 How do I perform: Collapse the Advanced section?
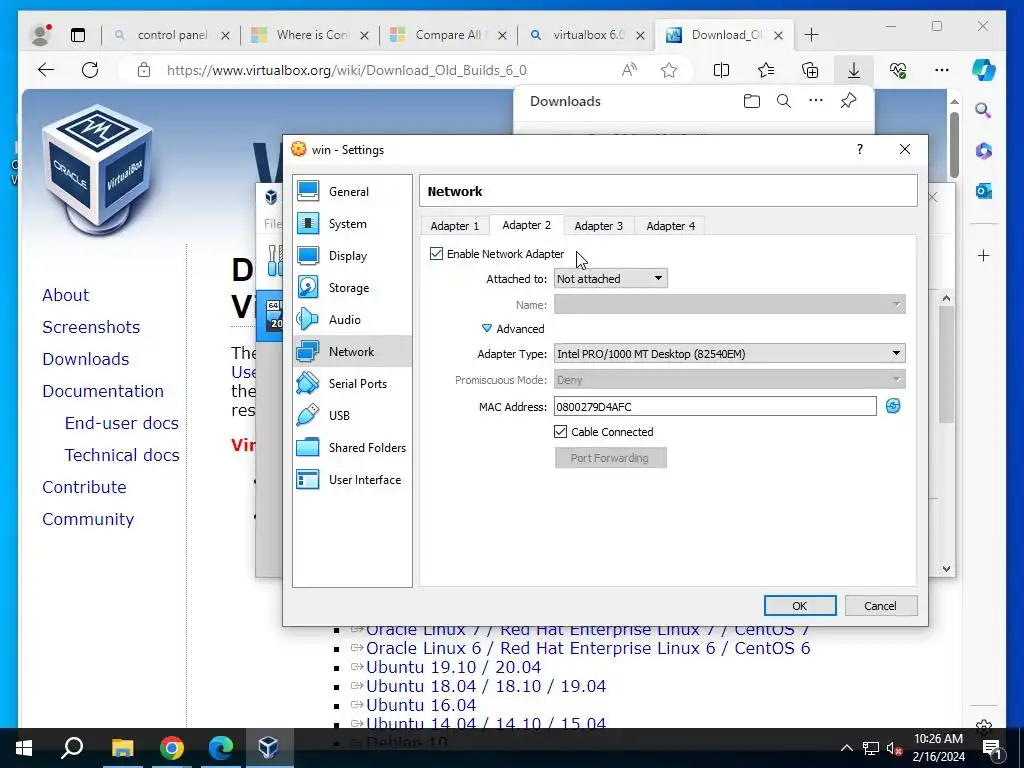(x=513, y=328)
